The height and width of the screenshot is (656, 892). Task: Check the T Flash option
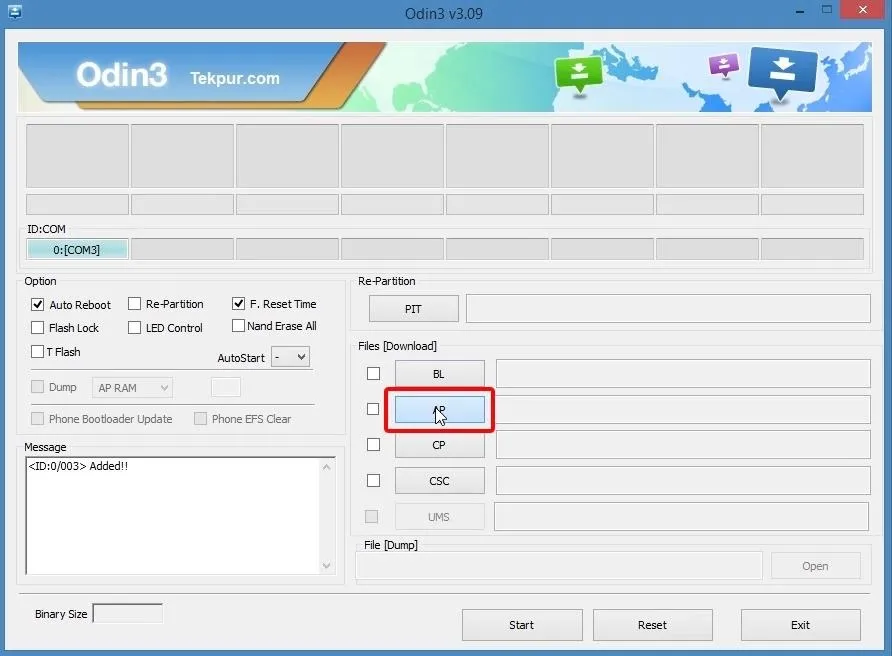click(38, 352)
